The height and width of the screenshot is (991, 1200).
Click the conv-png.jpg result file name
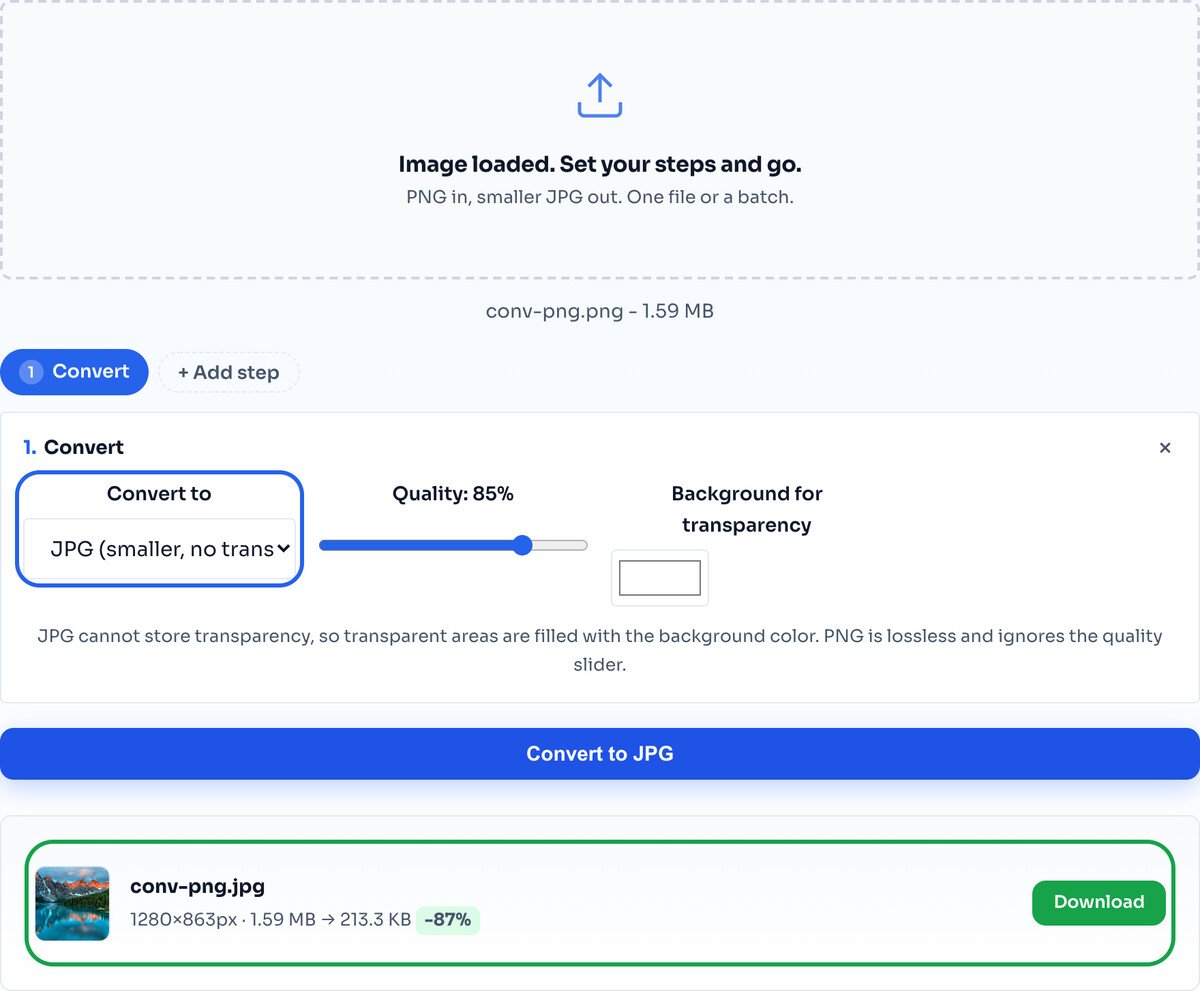click(x=197, y=886)
